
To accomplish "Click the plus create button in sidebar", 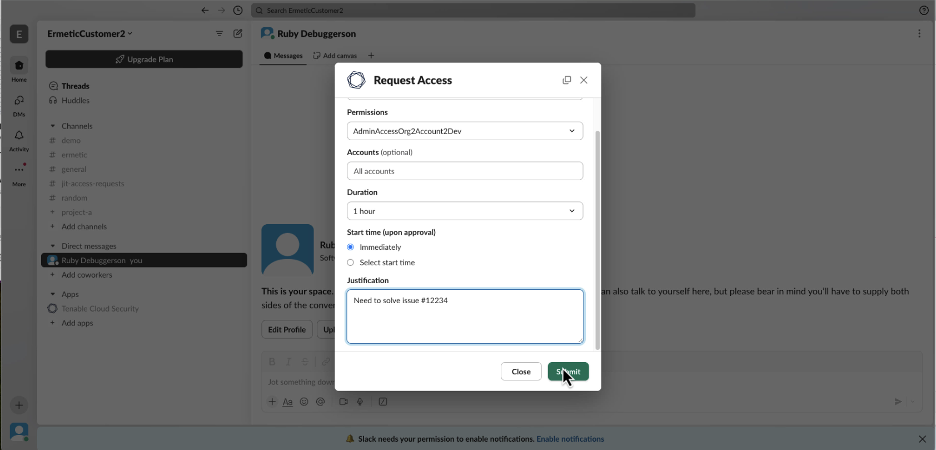I will 19,405.
